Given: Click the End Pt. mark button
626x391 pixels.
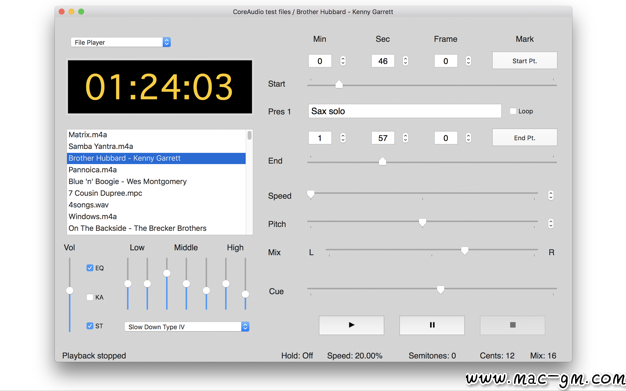Looking at the screenshot, I should pos(525,138).
